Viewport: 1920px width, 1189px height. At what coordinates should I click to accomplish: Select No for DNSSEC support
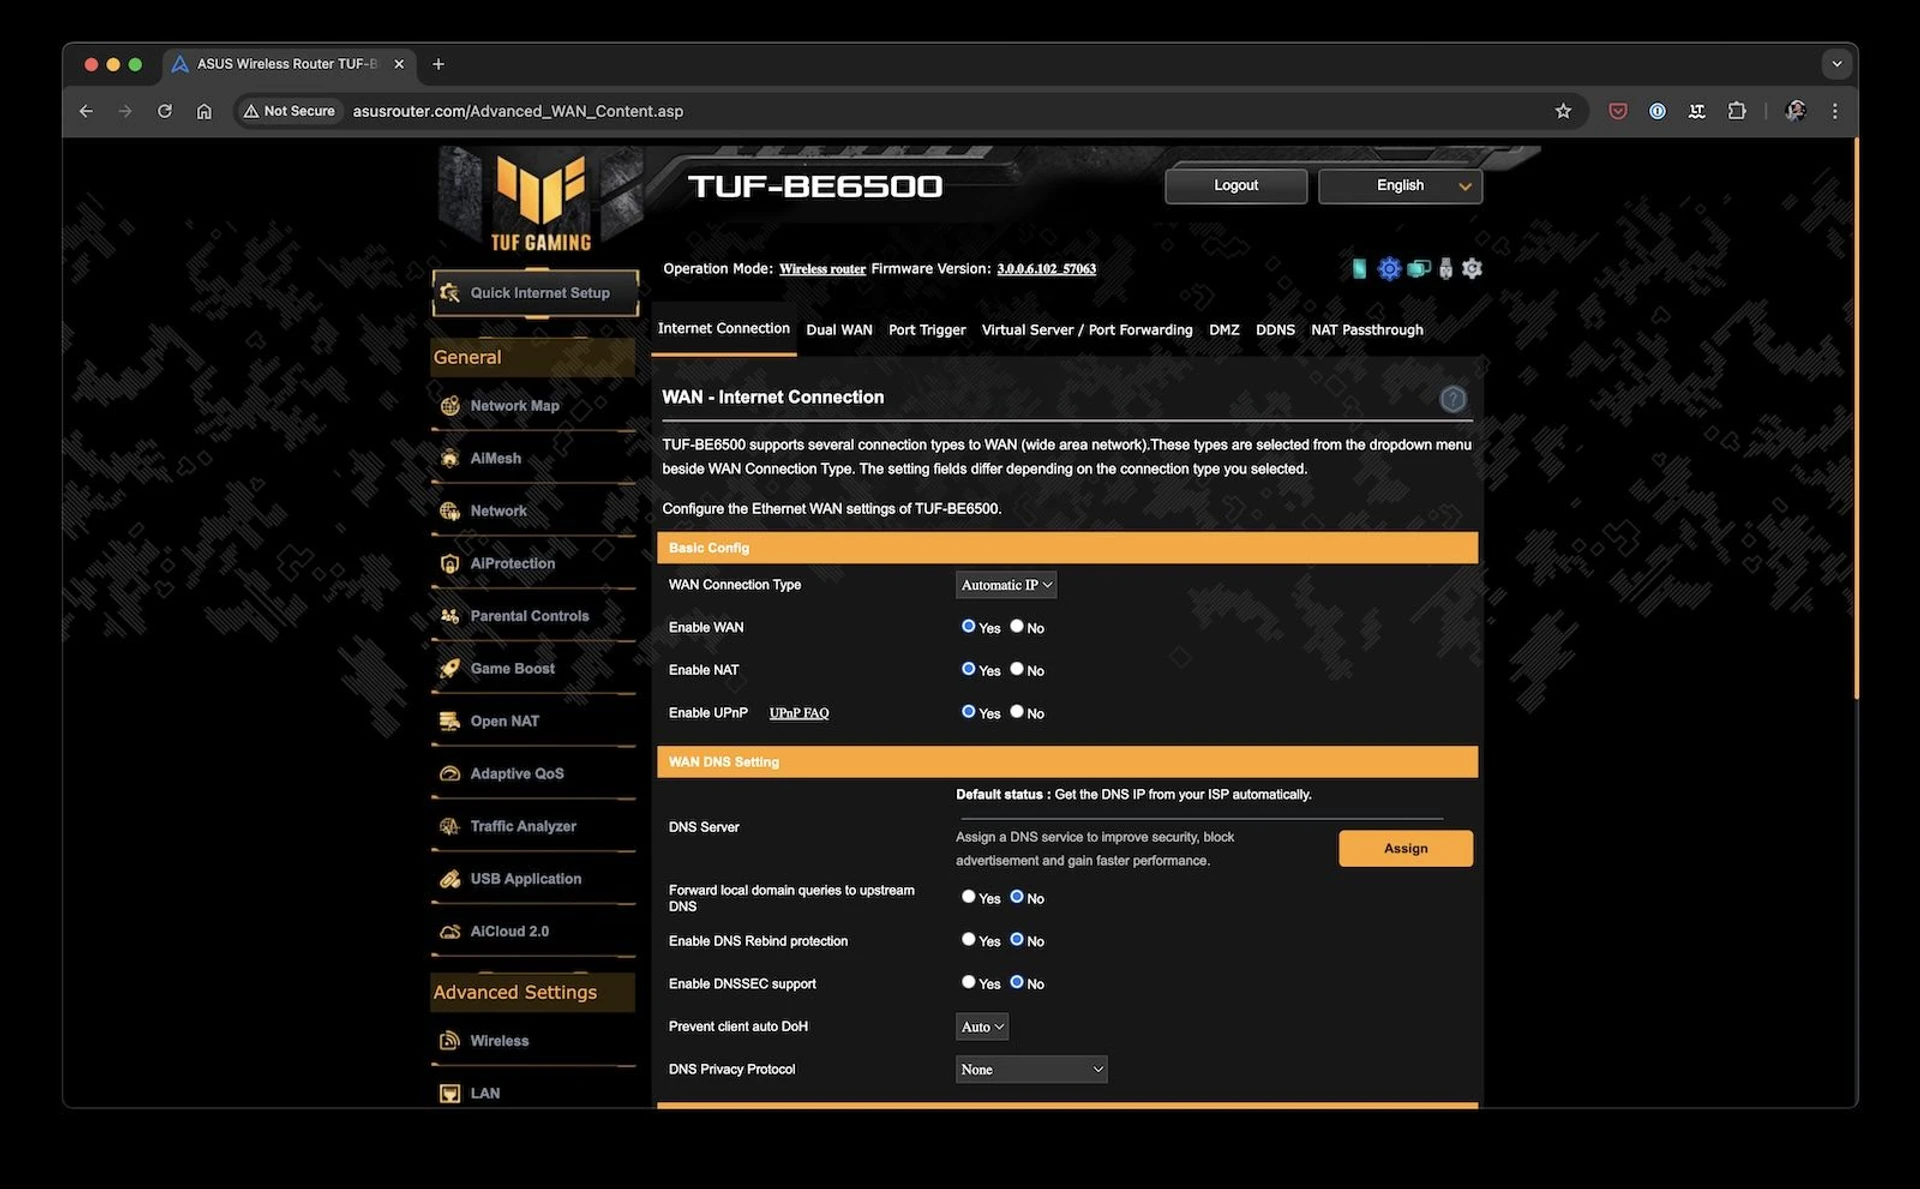1016,983
